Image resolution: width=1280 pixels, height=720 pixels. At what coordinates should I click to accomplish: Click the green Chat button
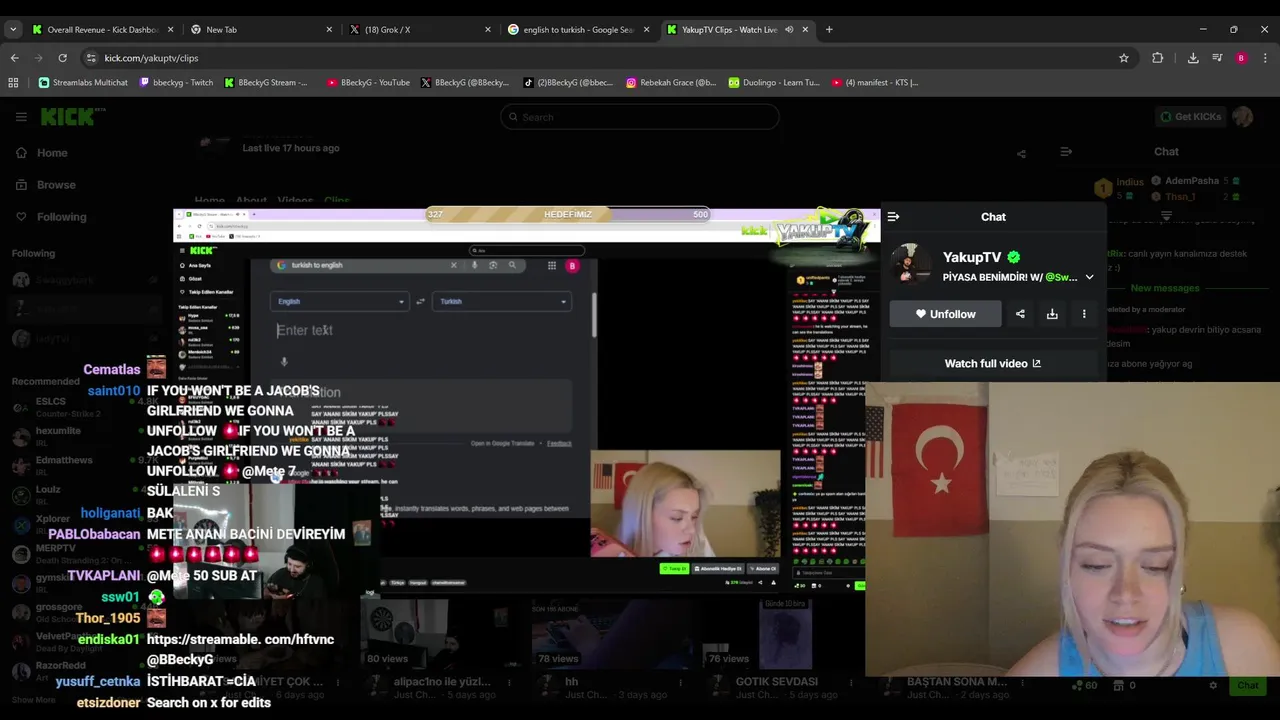tap(1248, 685)
